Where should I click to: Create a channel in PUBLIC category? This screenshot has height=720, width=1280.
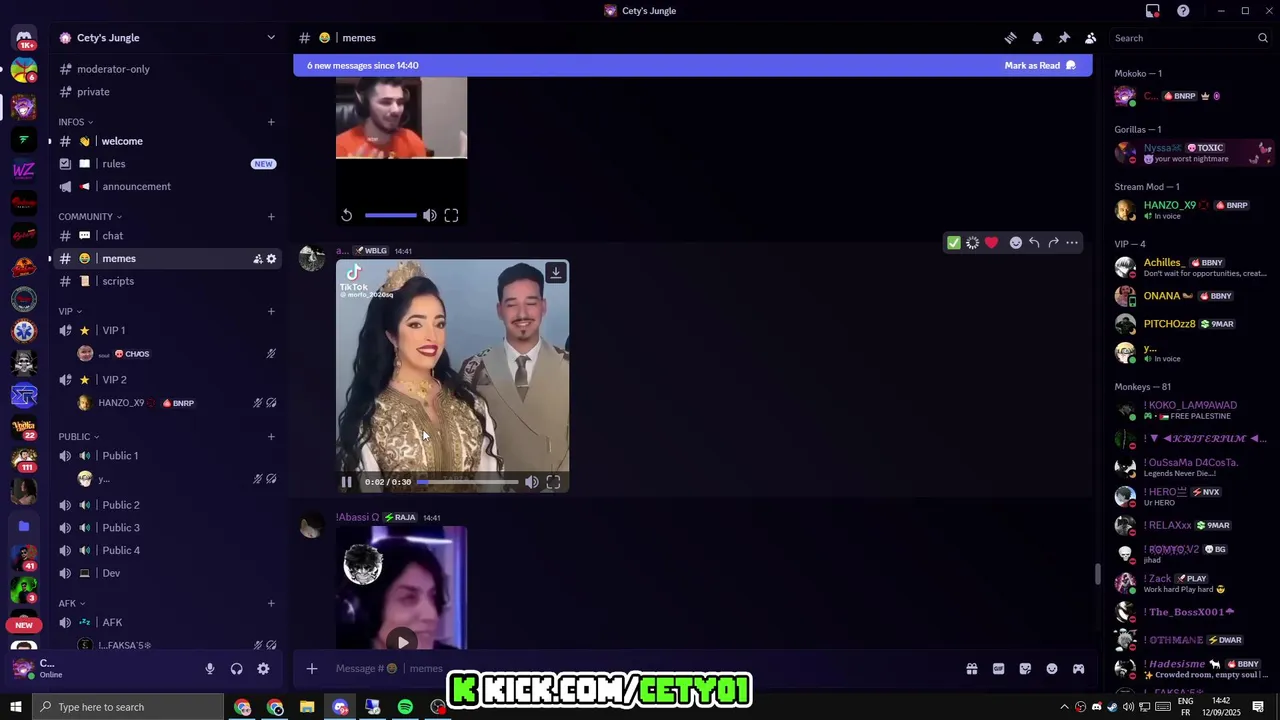[x=271, y=437]
